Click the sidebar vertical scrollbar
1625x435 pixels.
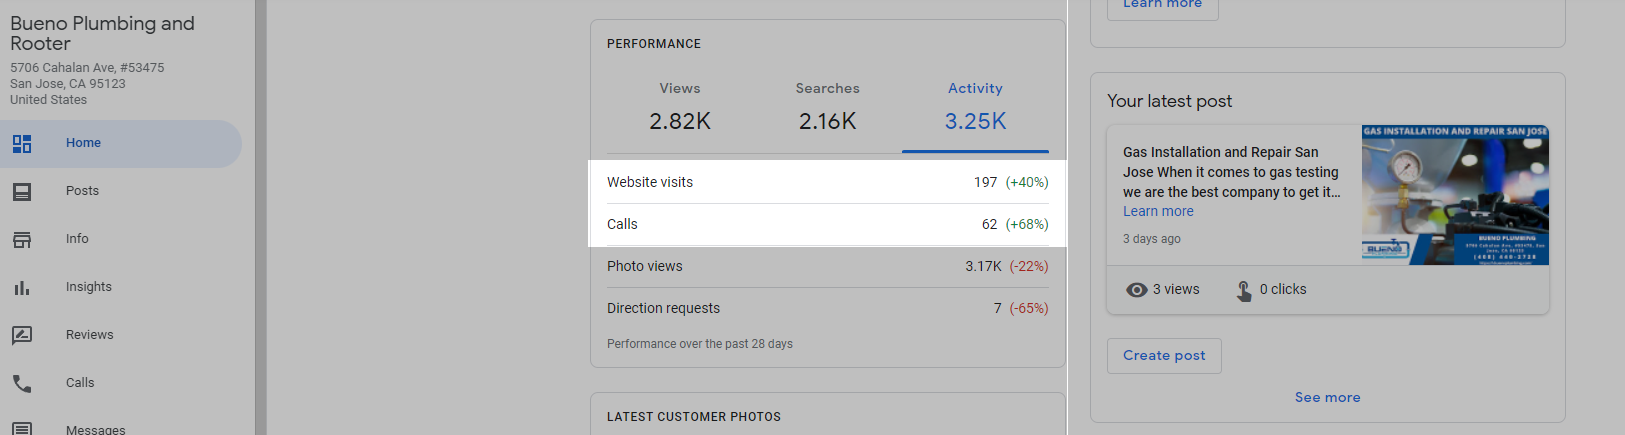pyautogui.click(x=261, y=217)
